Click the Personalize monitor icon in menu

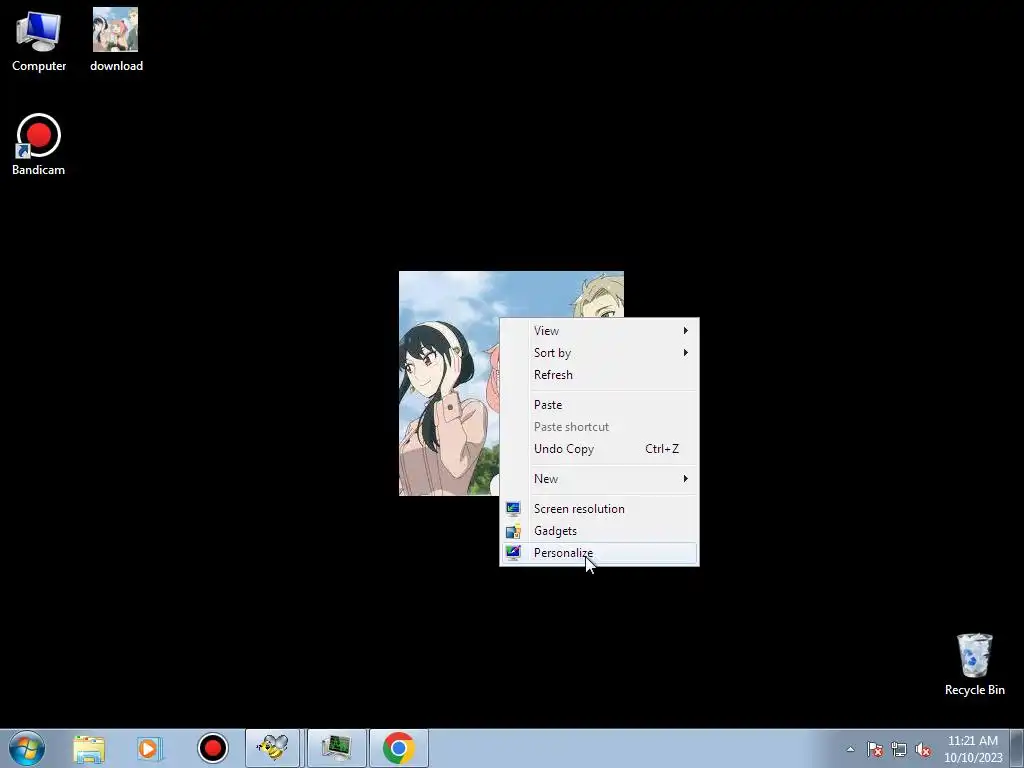tap(513, 552)
